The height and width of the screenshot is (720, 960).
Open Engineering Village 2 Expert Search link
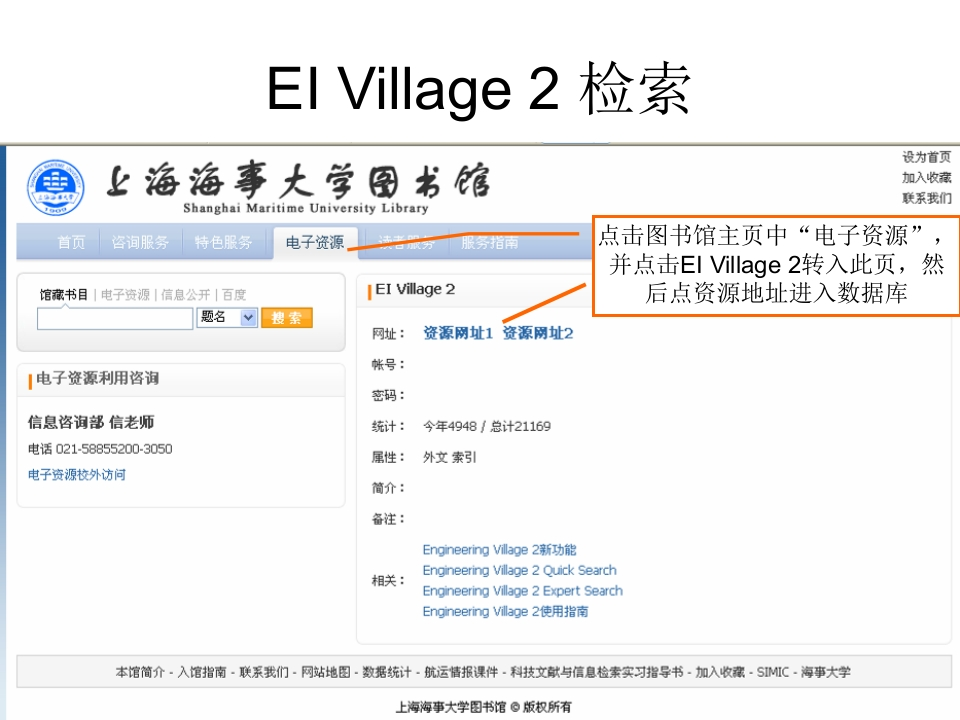(522, 591)
